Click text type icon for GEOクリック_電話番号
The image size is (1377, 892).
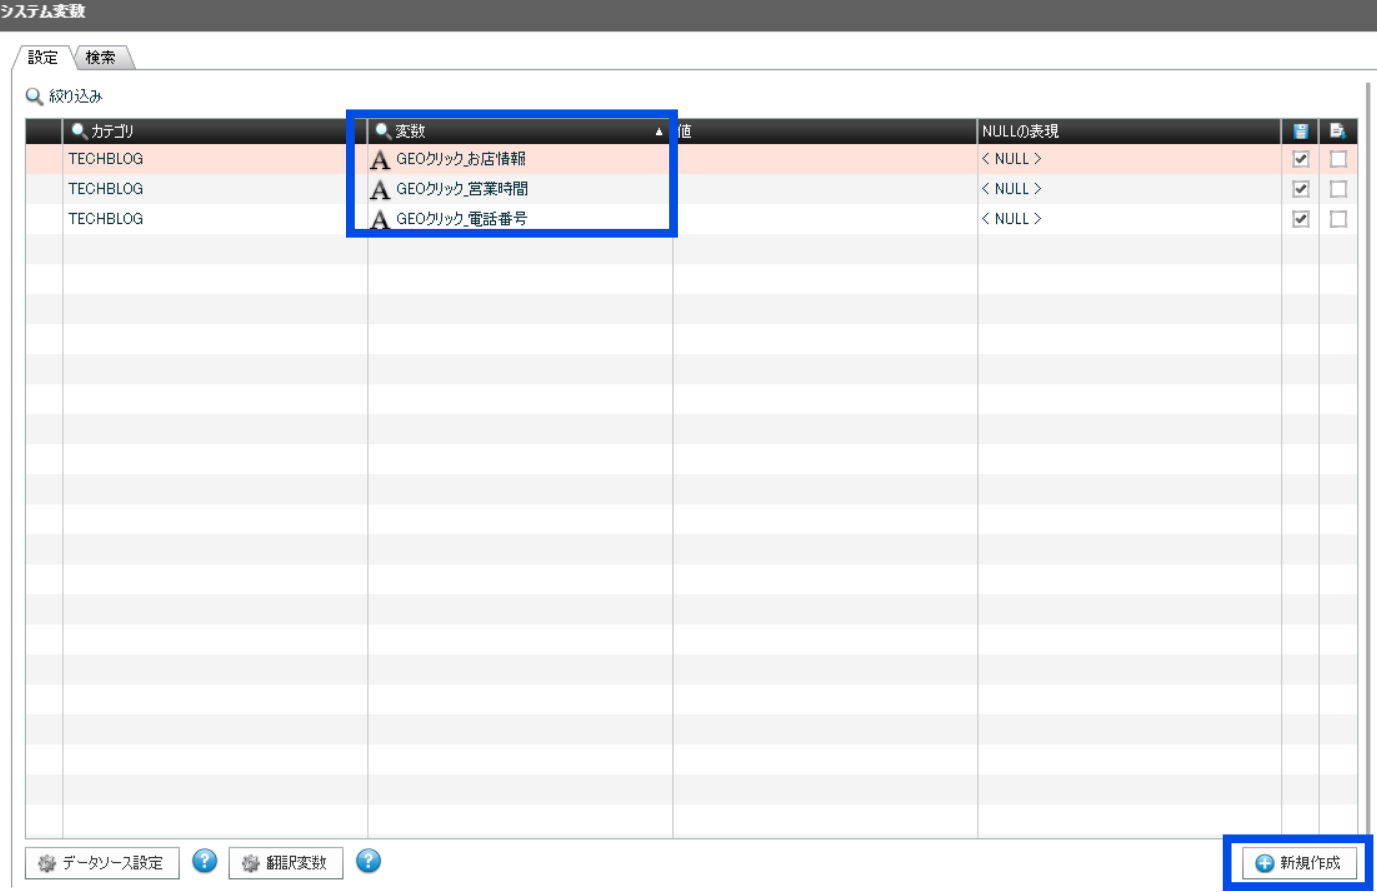(380, 219)
